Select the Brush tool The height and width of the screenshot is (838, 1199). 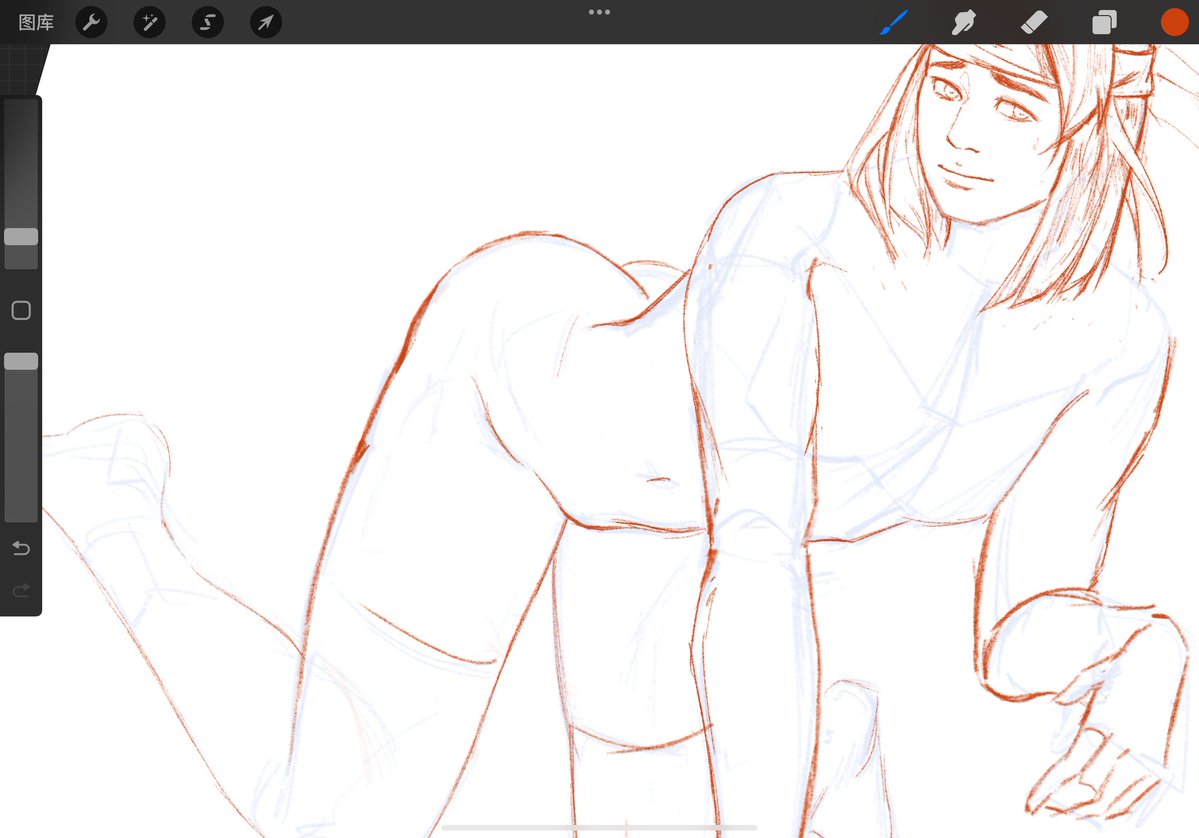point(894,22)
